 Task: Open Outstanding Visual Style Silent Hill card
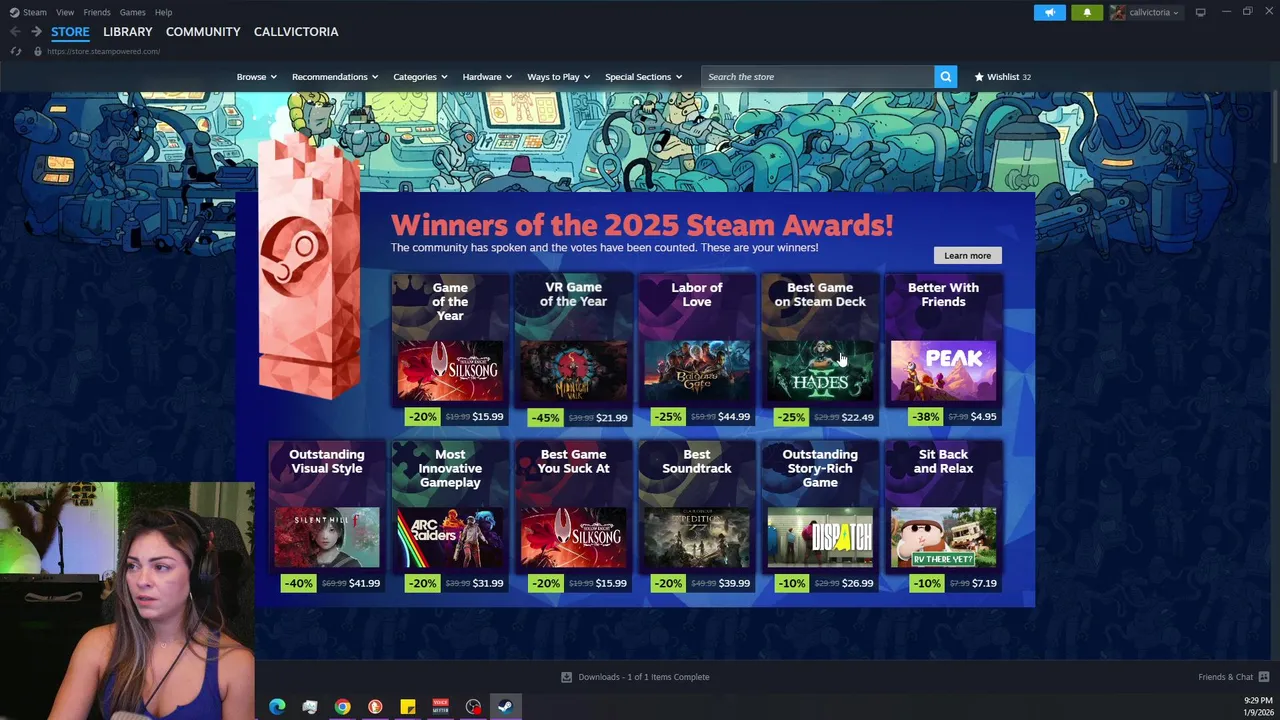[327, 517]
